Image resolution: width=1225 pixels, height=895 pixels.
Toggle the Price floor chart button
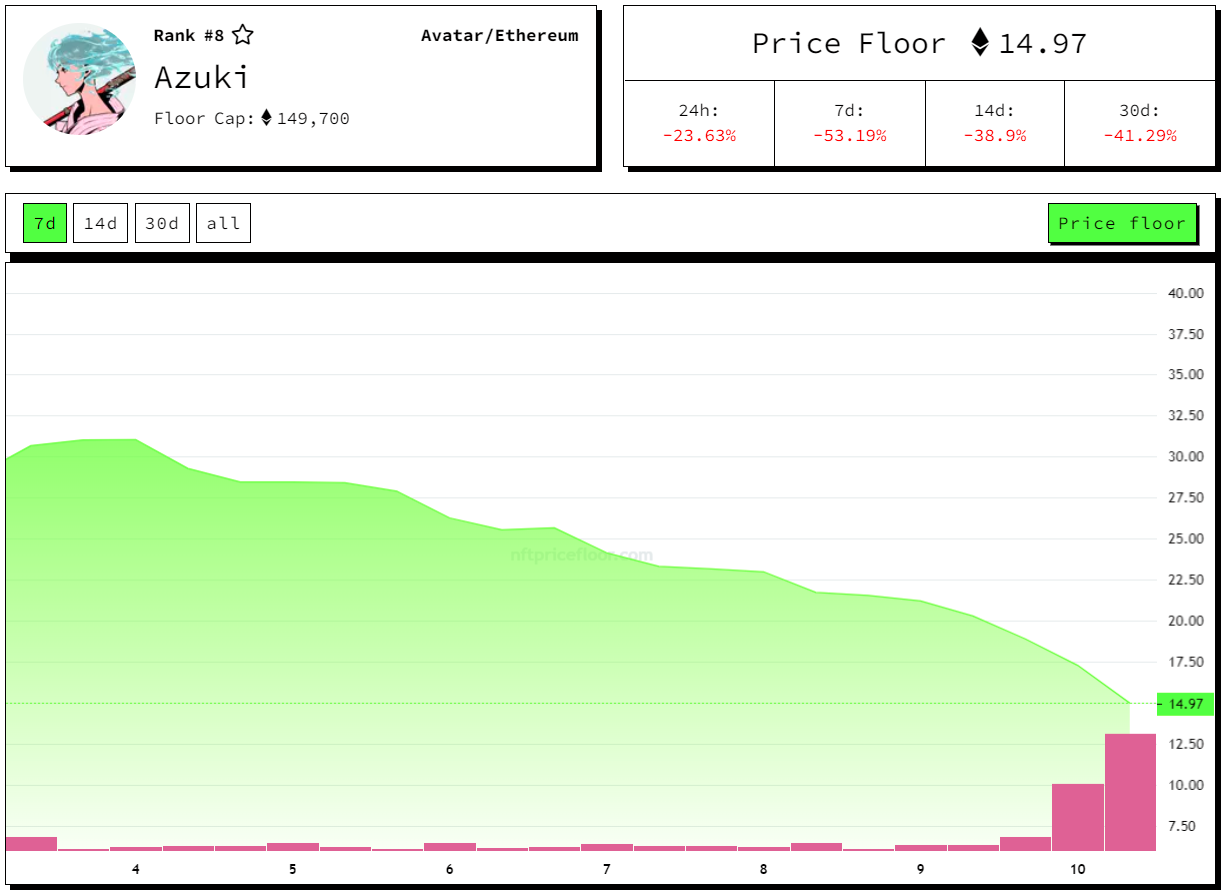coord(1122,223)
